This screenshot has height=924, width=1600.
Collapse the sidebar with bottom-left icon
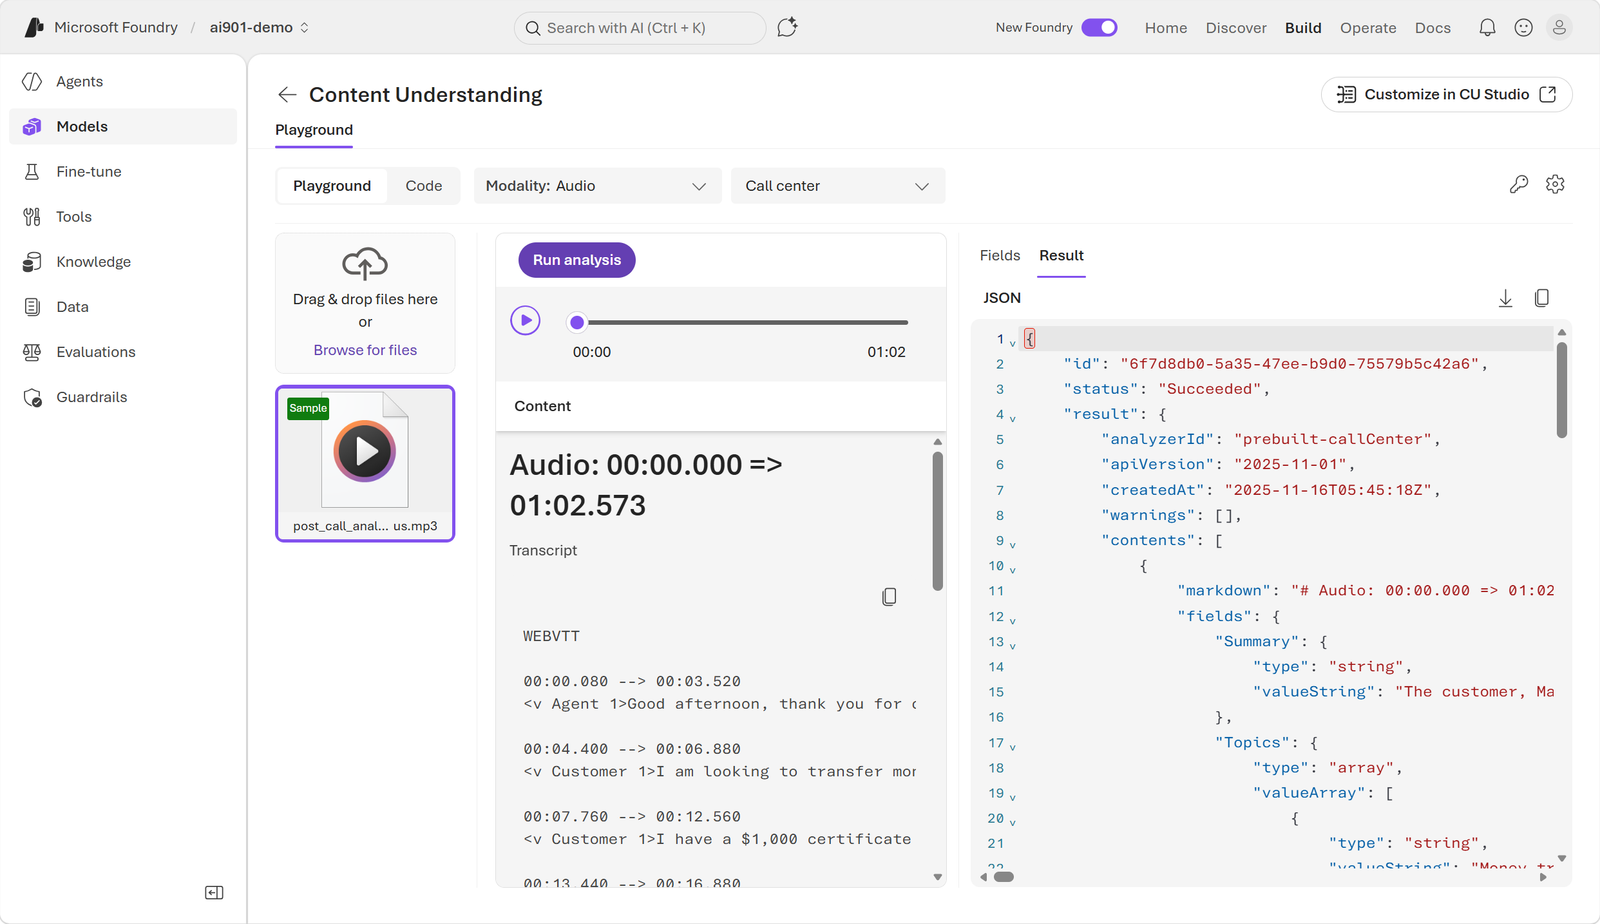(x=214, y=892)
